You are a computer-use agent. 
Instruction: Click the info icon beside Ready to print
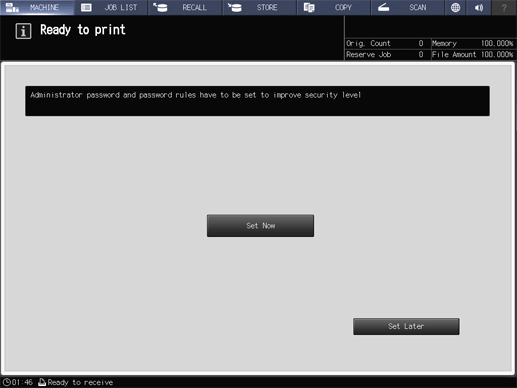[x=23, y=31]
